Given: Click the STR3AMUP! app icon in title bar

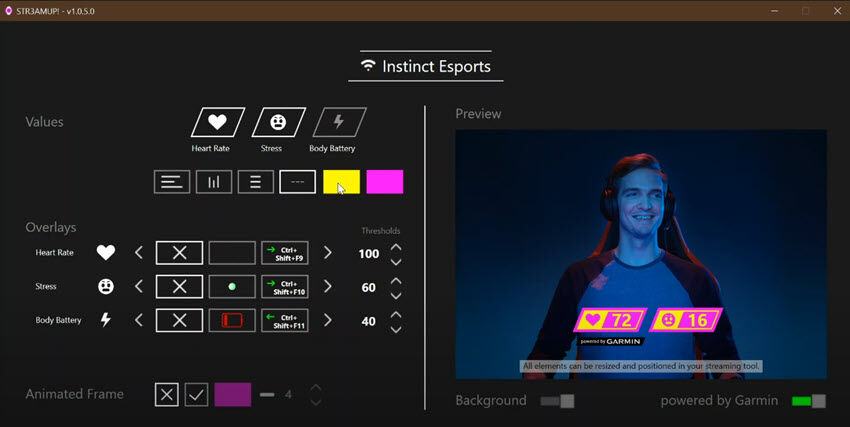Looking at the screenshot, I should pos(8,11).
